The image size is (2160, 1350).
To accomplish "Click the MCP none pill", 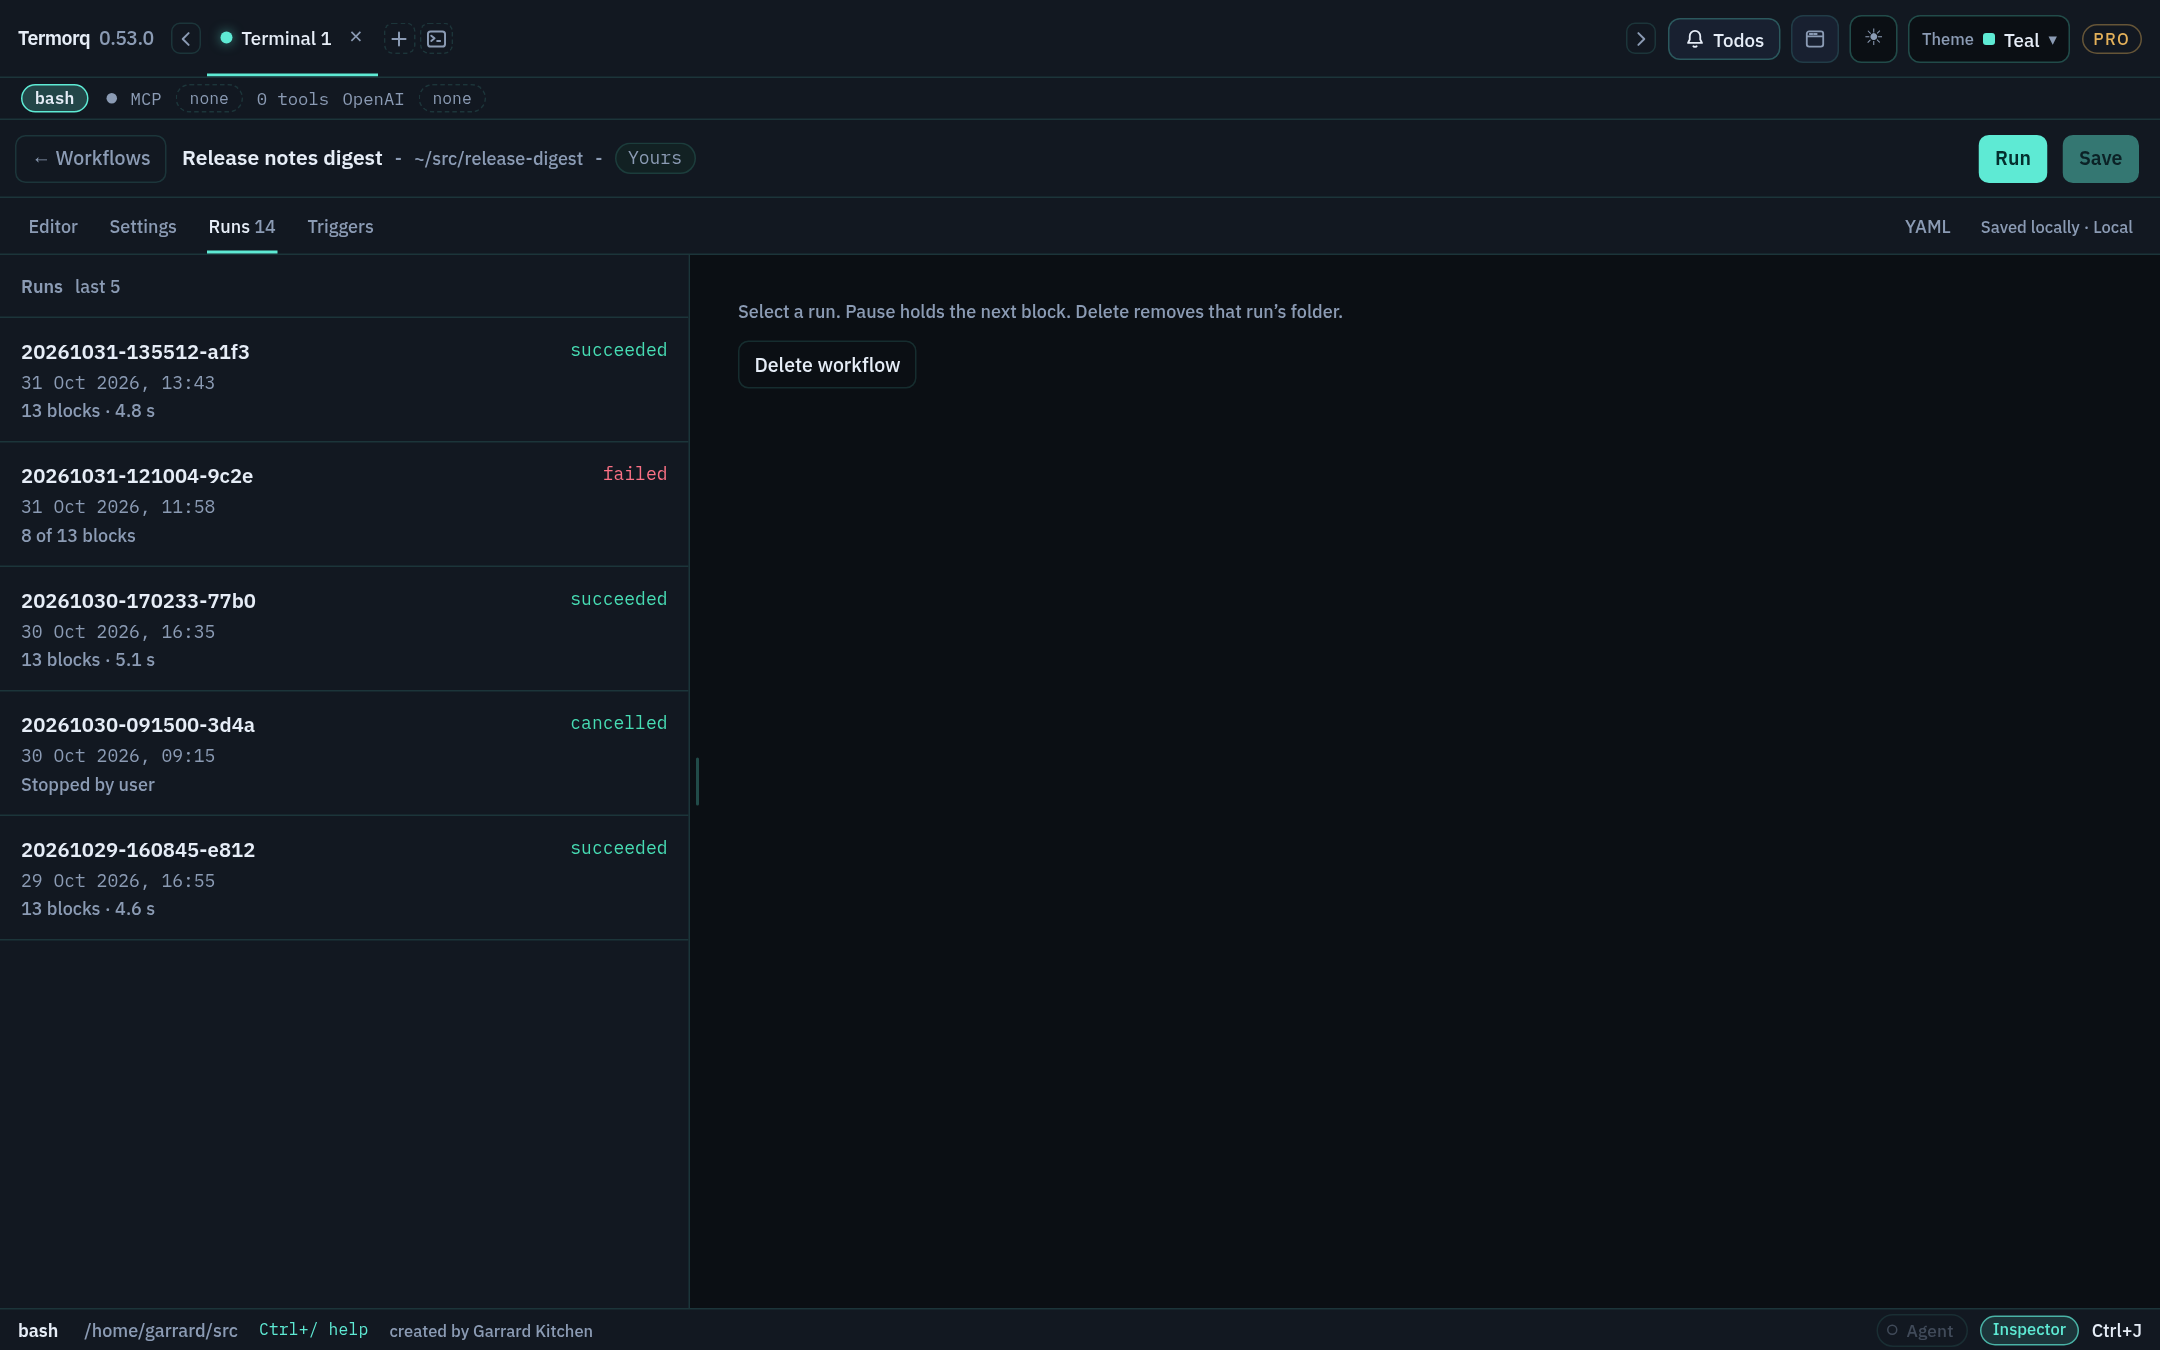I will click(x=209, y=98).
